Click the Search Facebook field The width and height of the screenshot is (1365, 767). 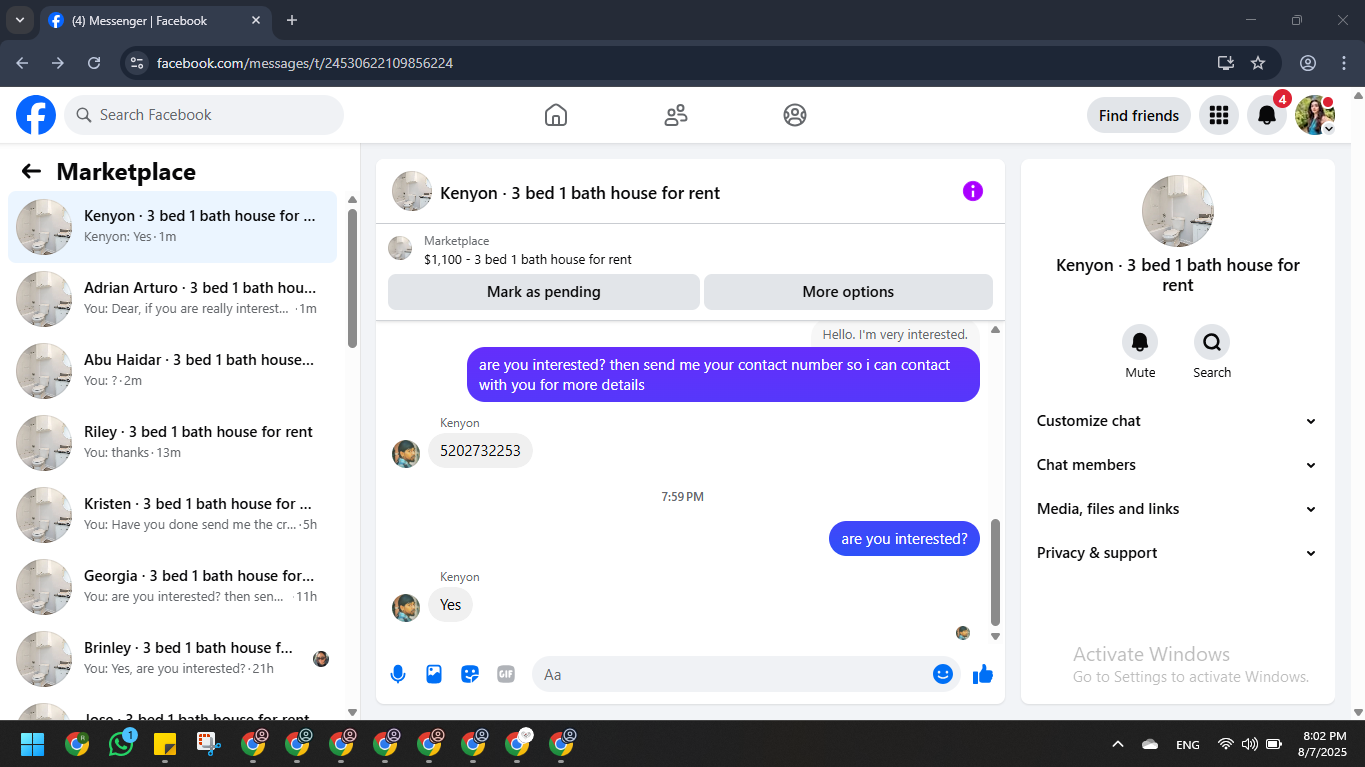click(x=204, y=115)
